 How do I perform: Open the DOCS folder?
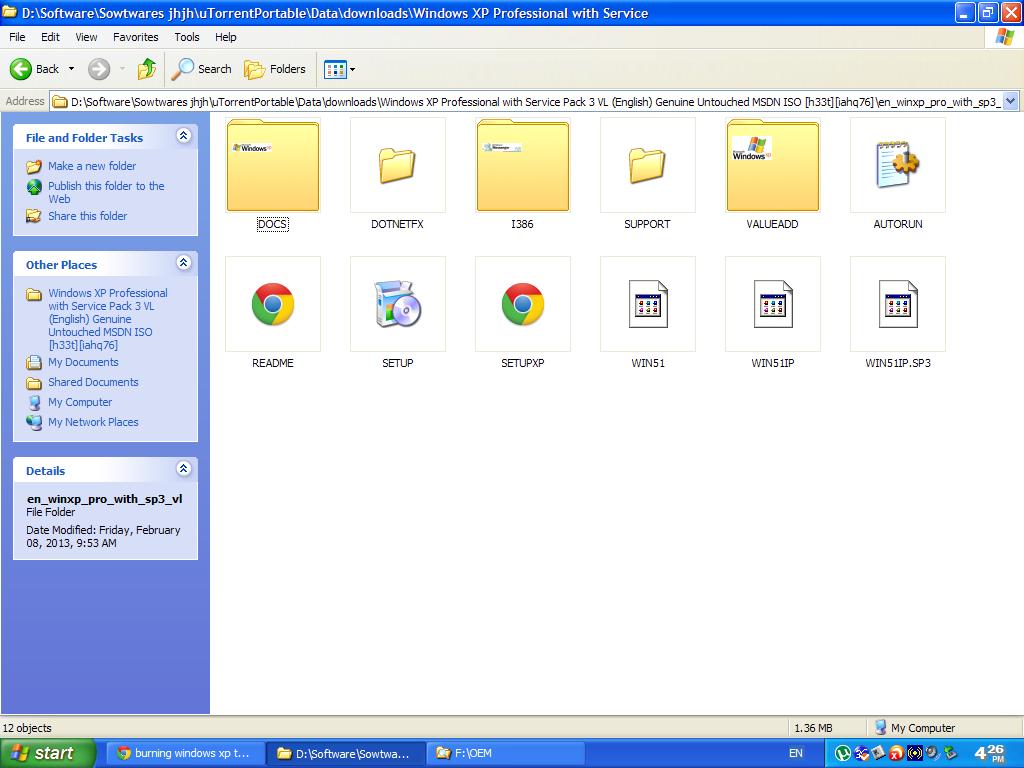point(273,165)
